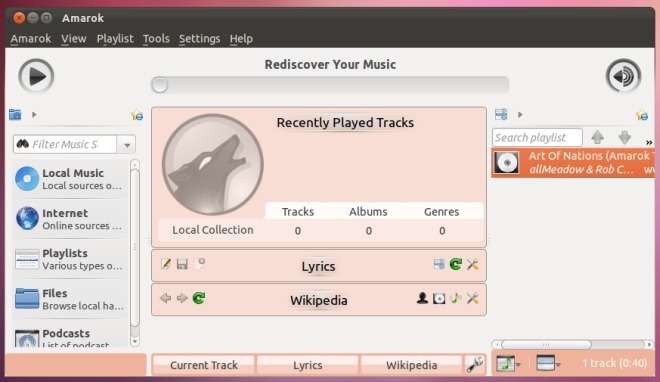Click media sources scrollbar up arrow
Screen dimensions: 660x382
click(x=135, y=164)
